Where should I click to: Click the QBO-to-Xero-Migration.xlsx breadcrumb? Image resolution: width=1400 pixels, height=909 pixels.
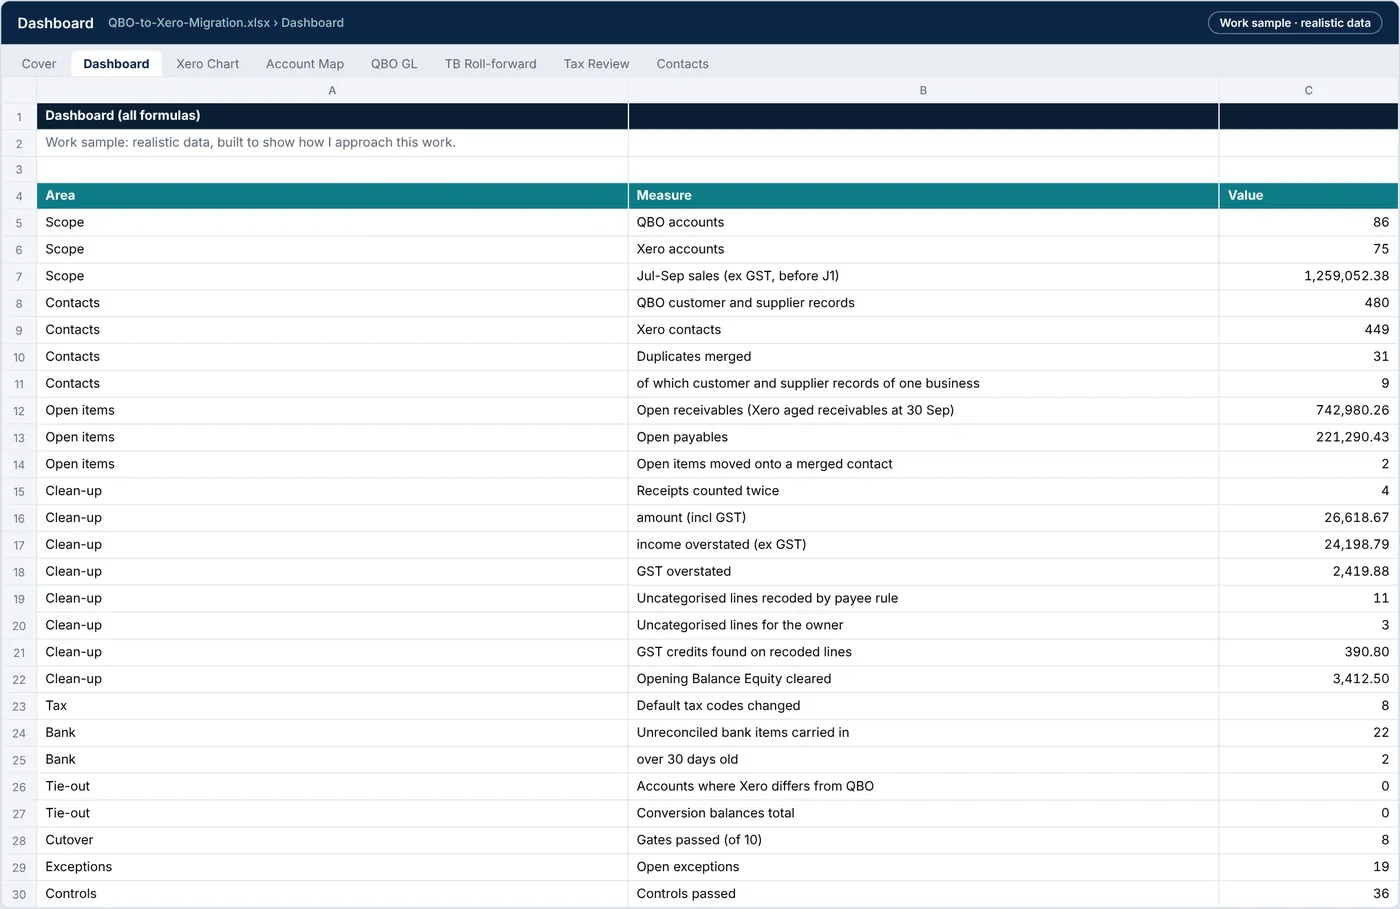[x=189, y=23]
